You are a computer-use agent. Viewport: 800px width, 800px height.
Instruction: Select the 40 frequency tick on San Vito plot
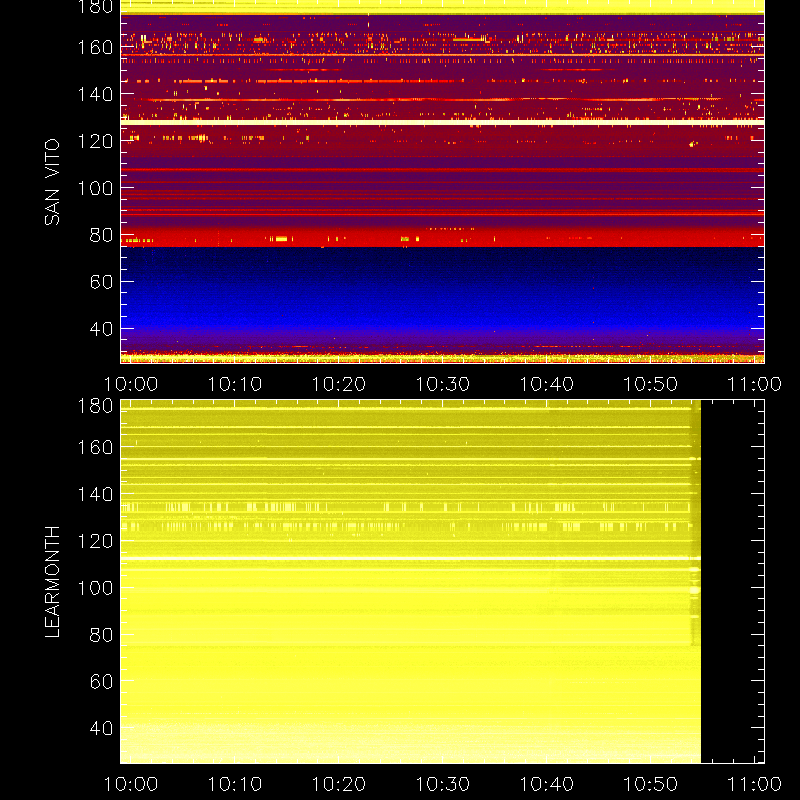(x=101, y=329)
